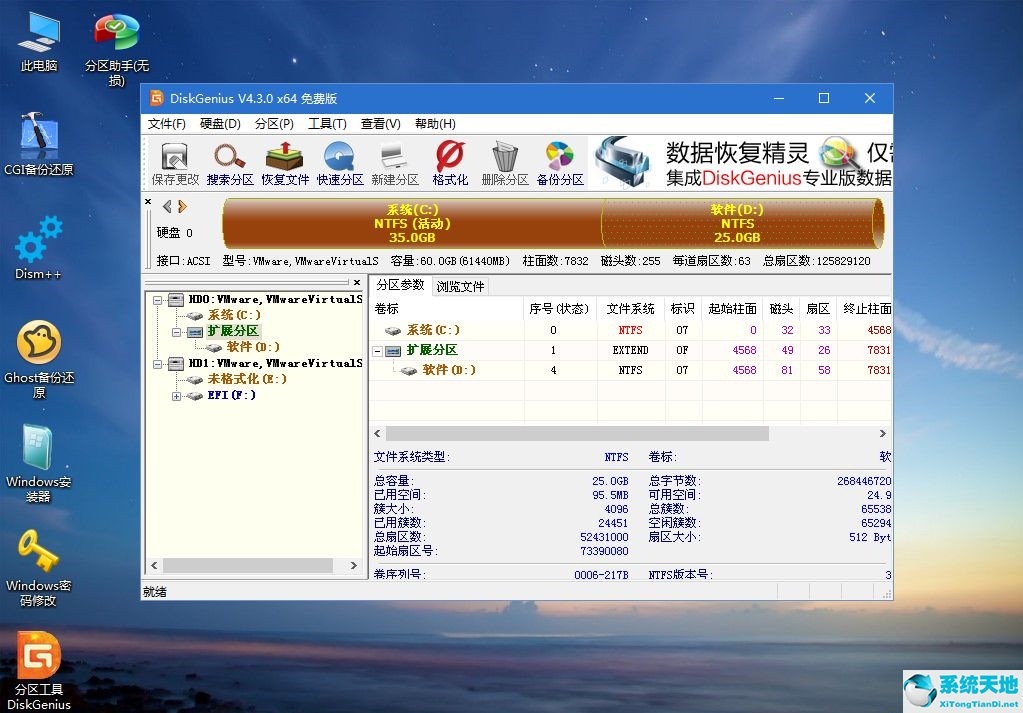Open the 查看(V) menu
This screenshot has height=713, width=1023.
click(380, 123)
